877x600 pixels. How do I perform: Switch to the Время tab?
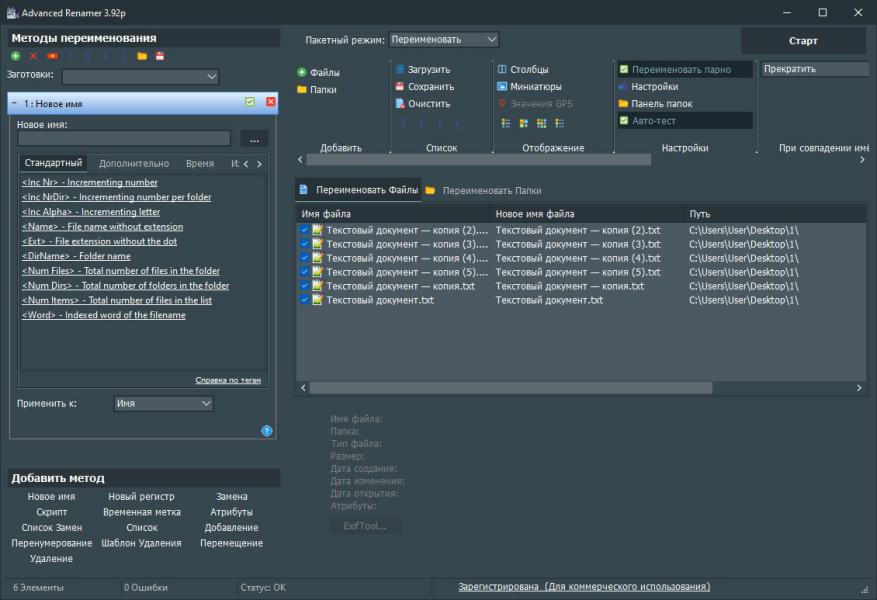pyautogui.click(x=200, y=164)
